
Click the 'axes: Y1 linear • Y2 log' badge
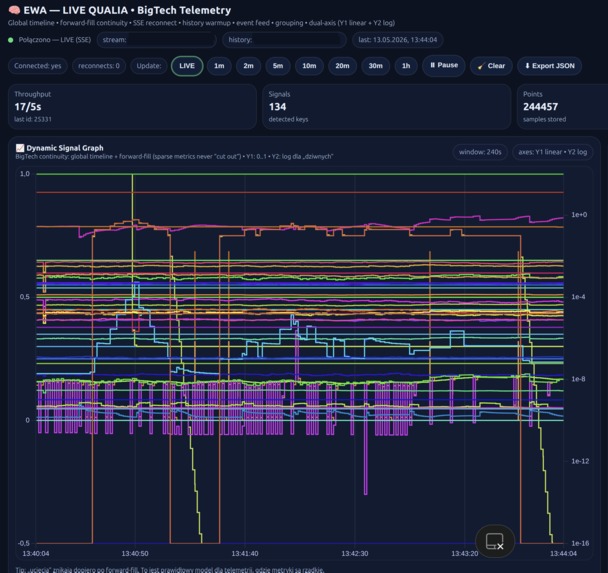coord(553,152)
